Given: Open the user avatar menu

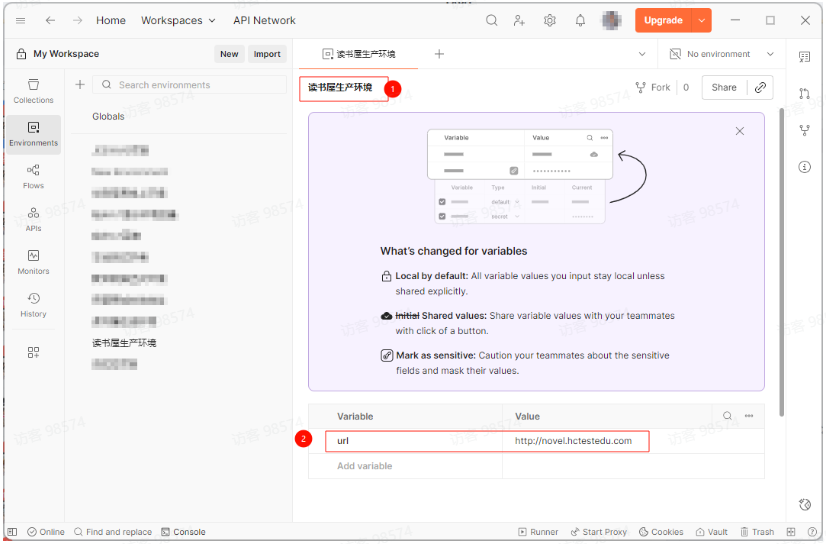Looking at the screenshot, I should click(x=612, y=21).
